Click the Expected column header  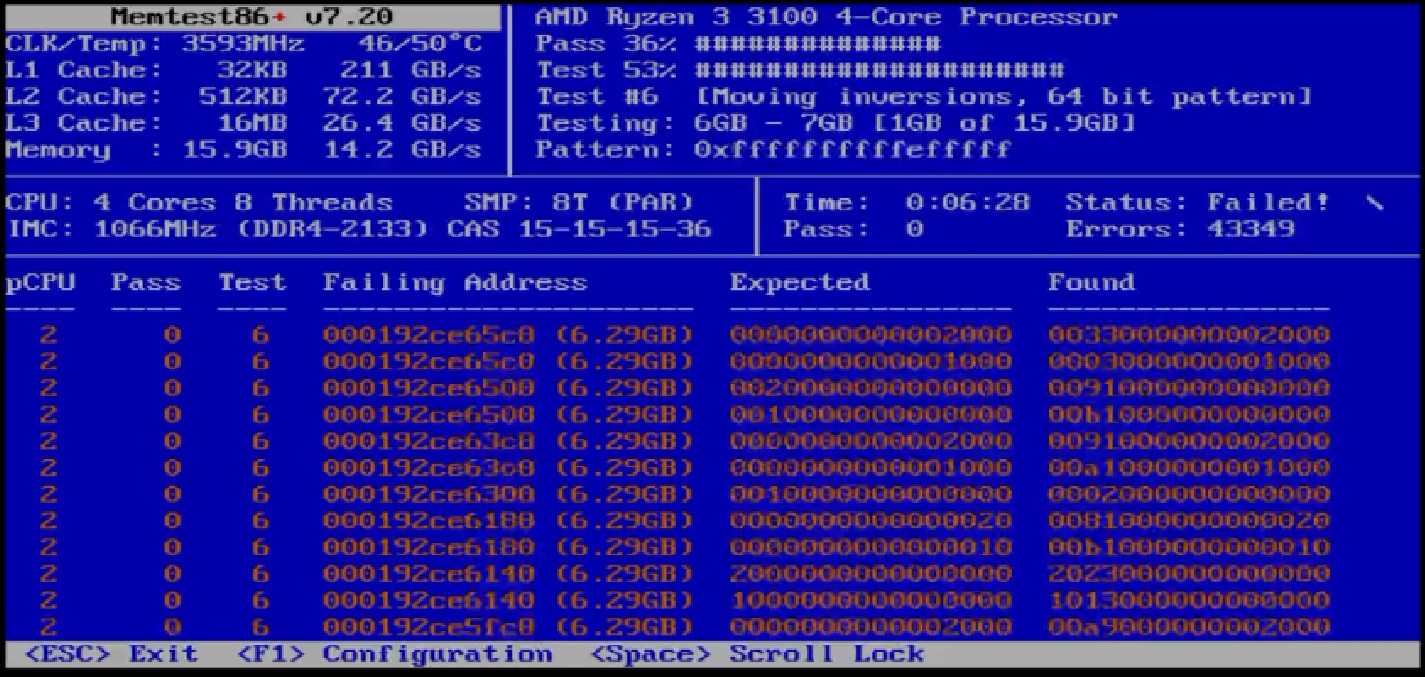pyautogui.click(x=799, y=283)
